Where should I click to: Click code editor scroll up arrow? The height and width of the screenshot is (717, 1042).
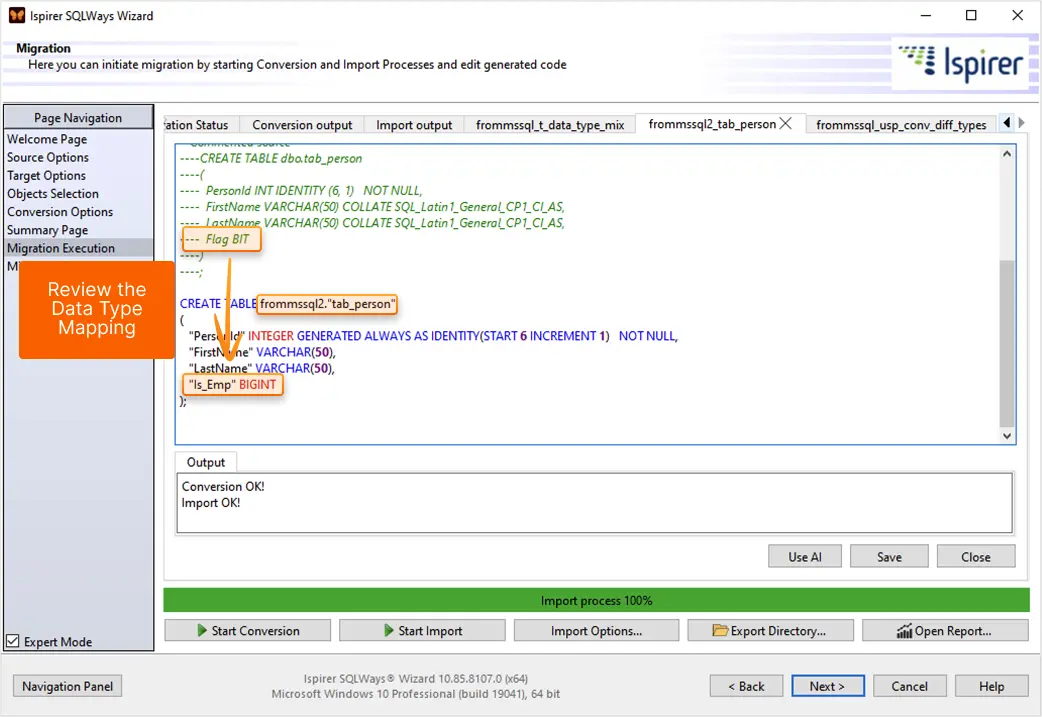click(1007, 154)
